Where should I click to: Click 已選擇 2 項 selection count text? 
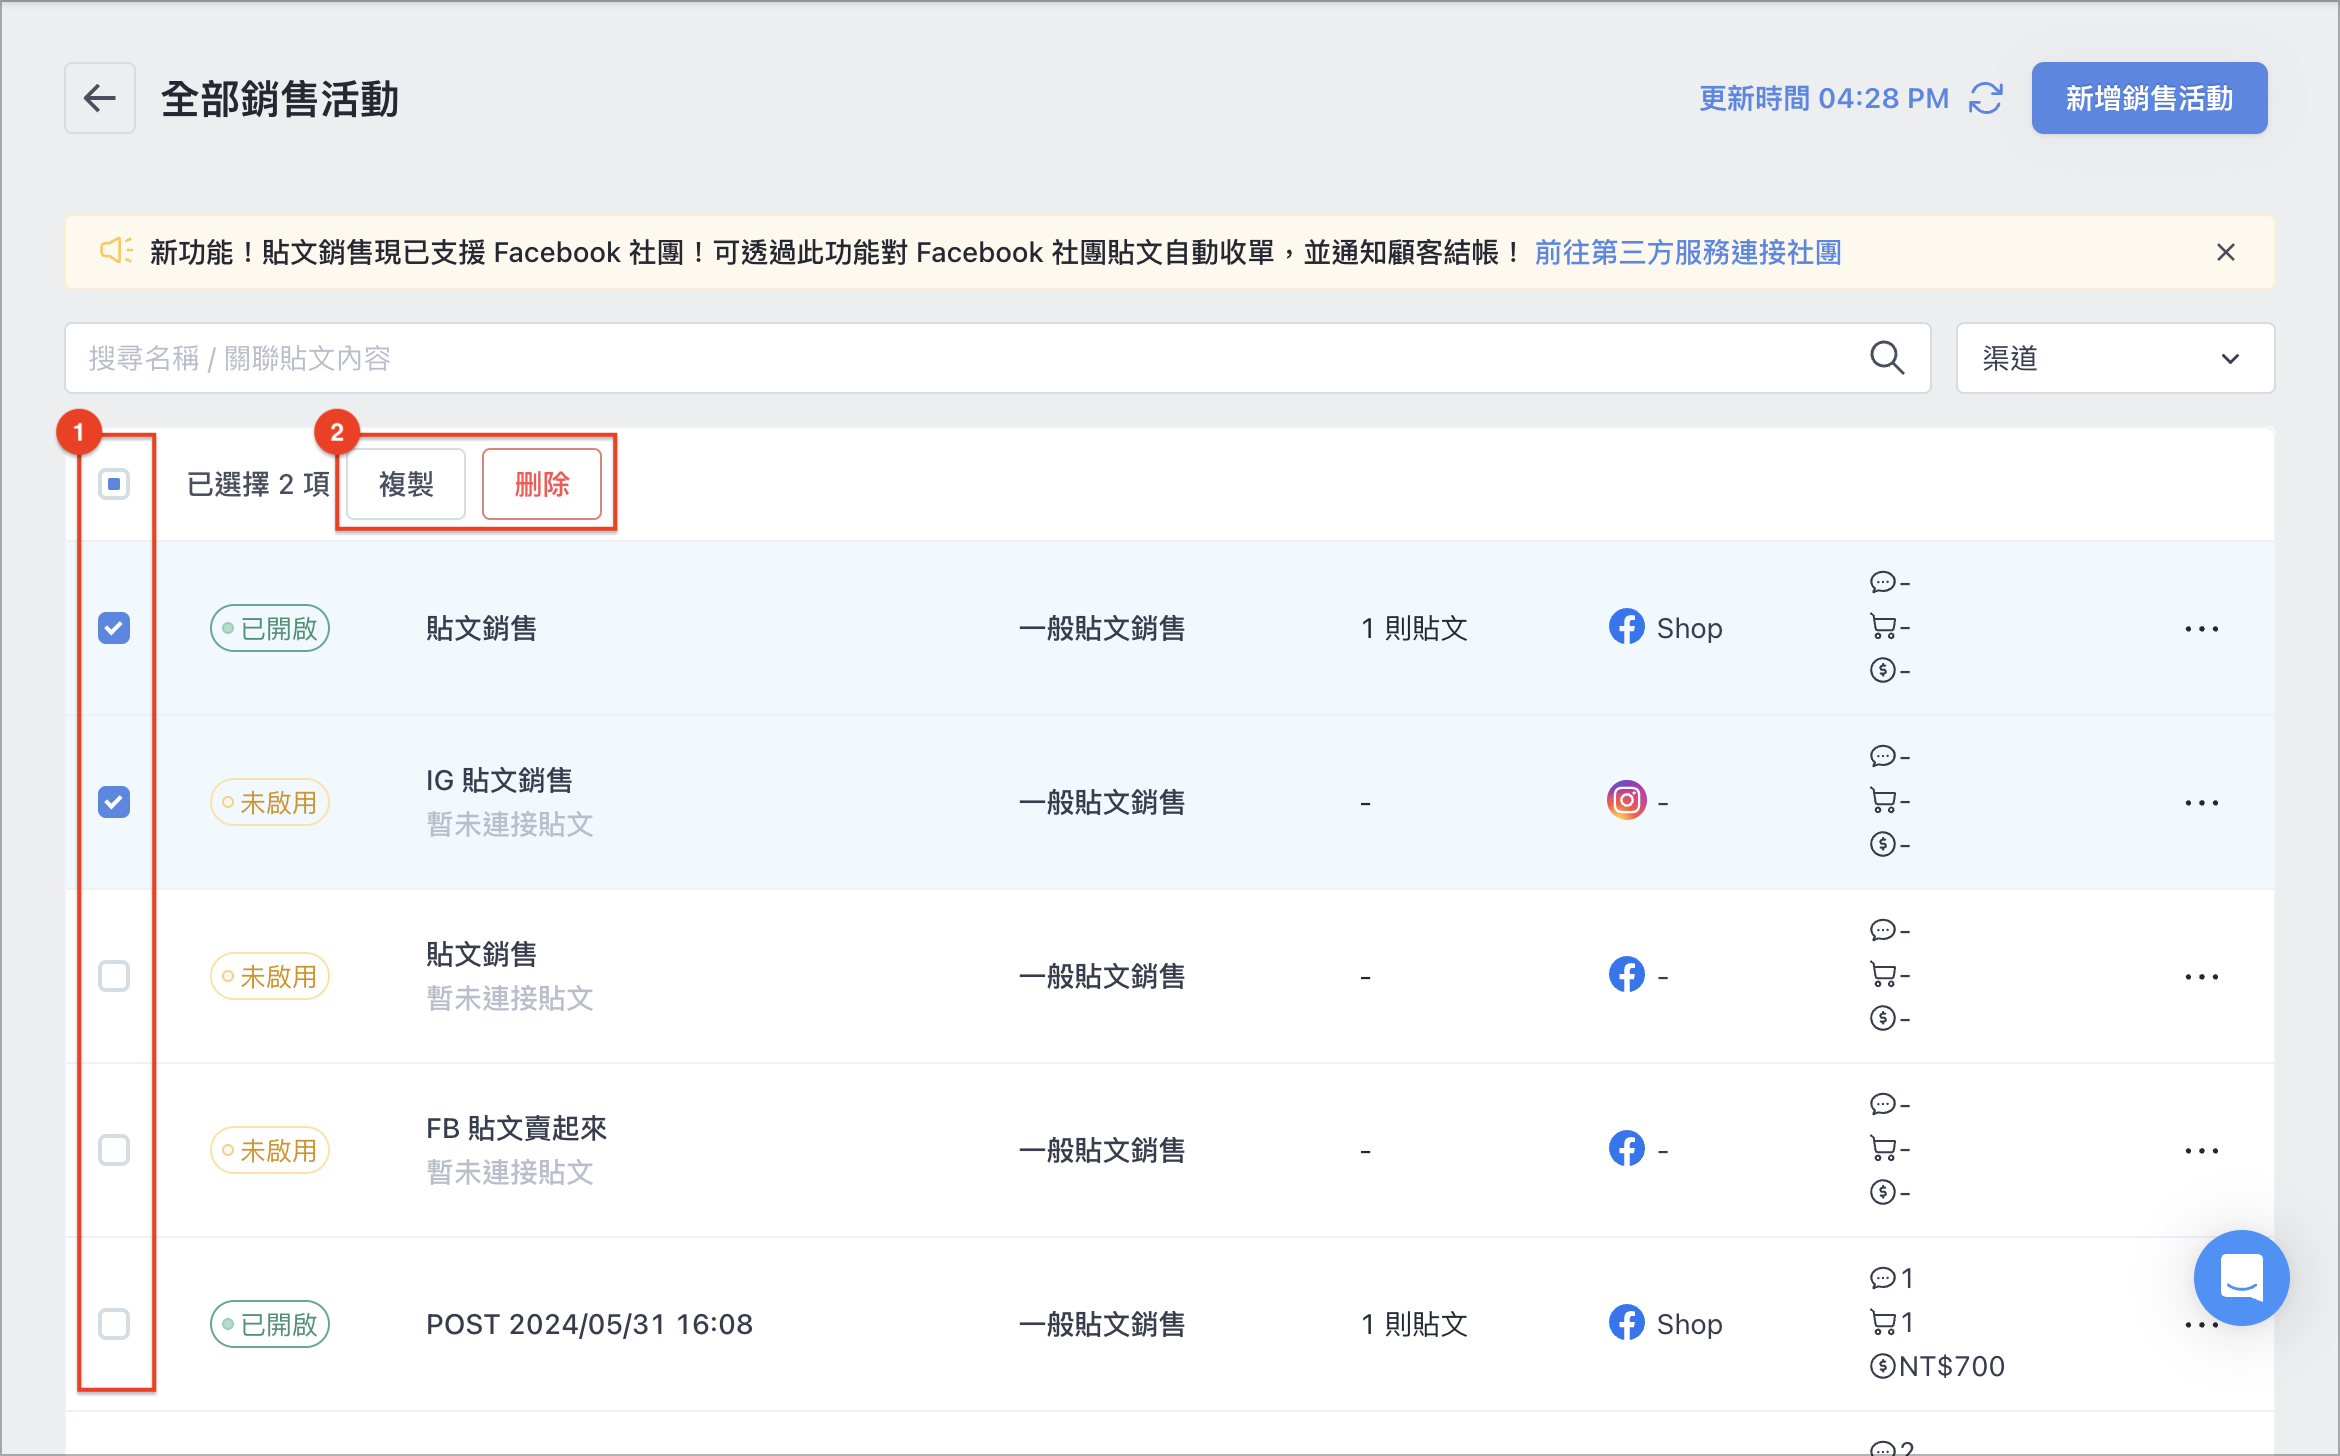pos(258,484)
